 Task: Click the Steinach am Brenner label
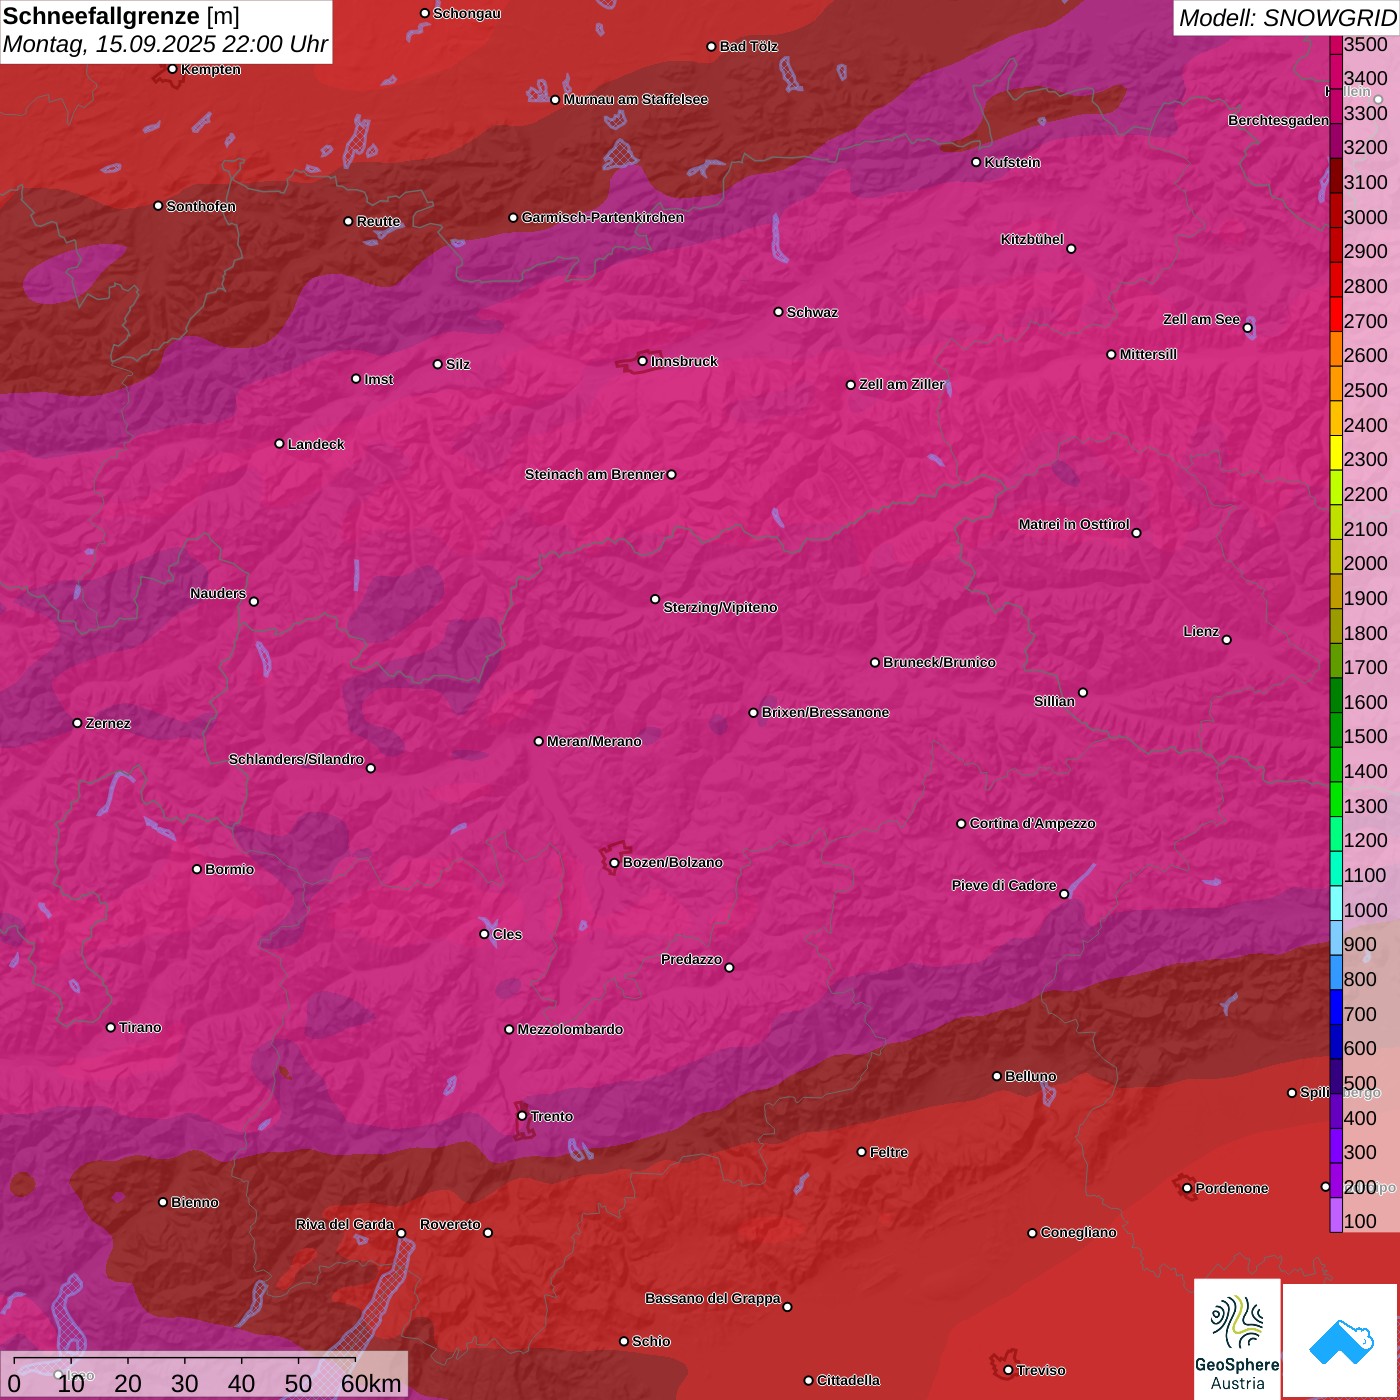click(594, 474)
